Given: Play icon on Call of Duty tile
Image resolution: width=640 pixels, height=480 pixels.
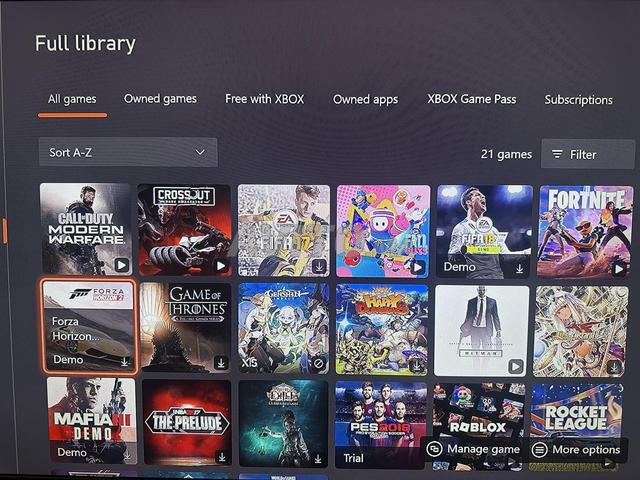Looking at the screenshot, I should tap(122, 265).
